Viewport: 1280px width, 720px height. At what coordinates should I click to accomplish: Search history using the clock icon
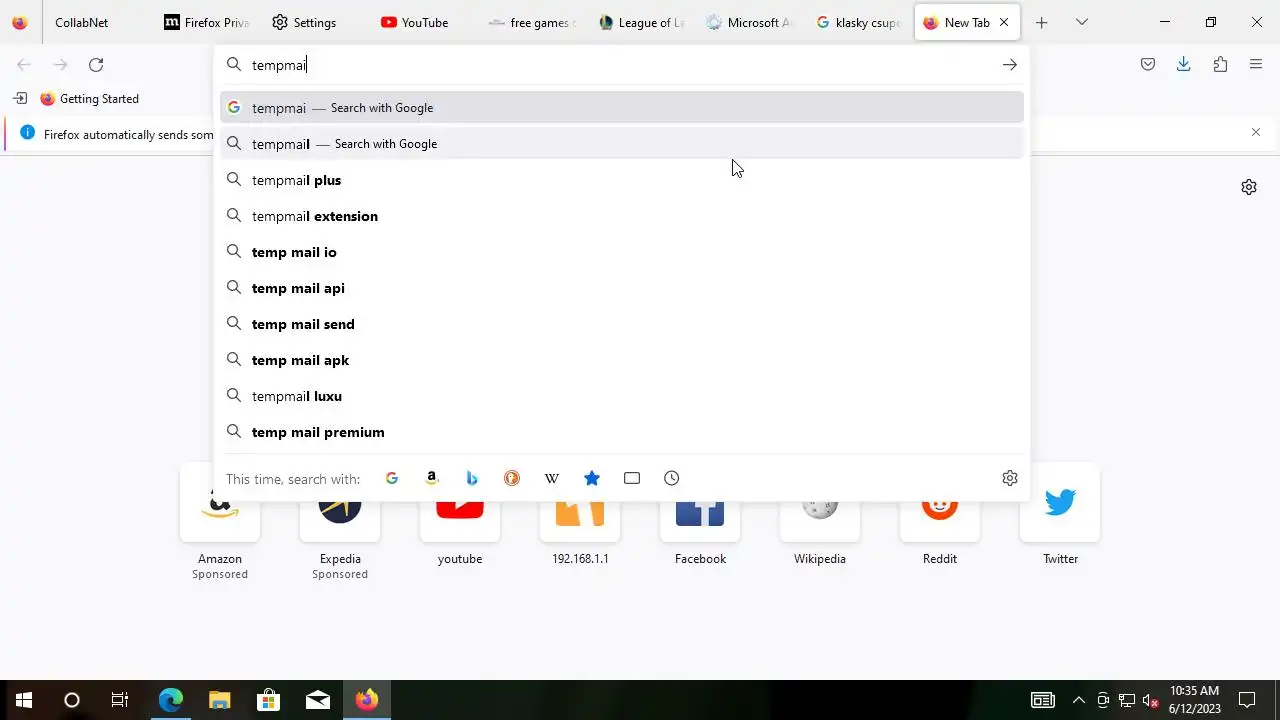(x=672, y=478)
